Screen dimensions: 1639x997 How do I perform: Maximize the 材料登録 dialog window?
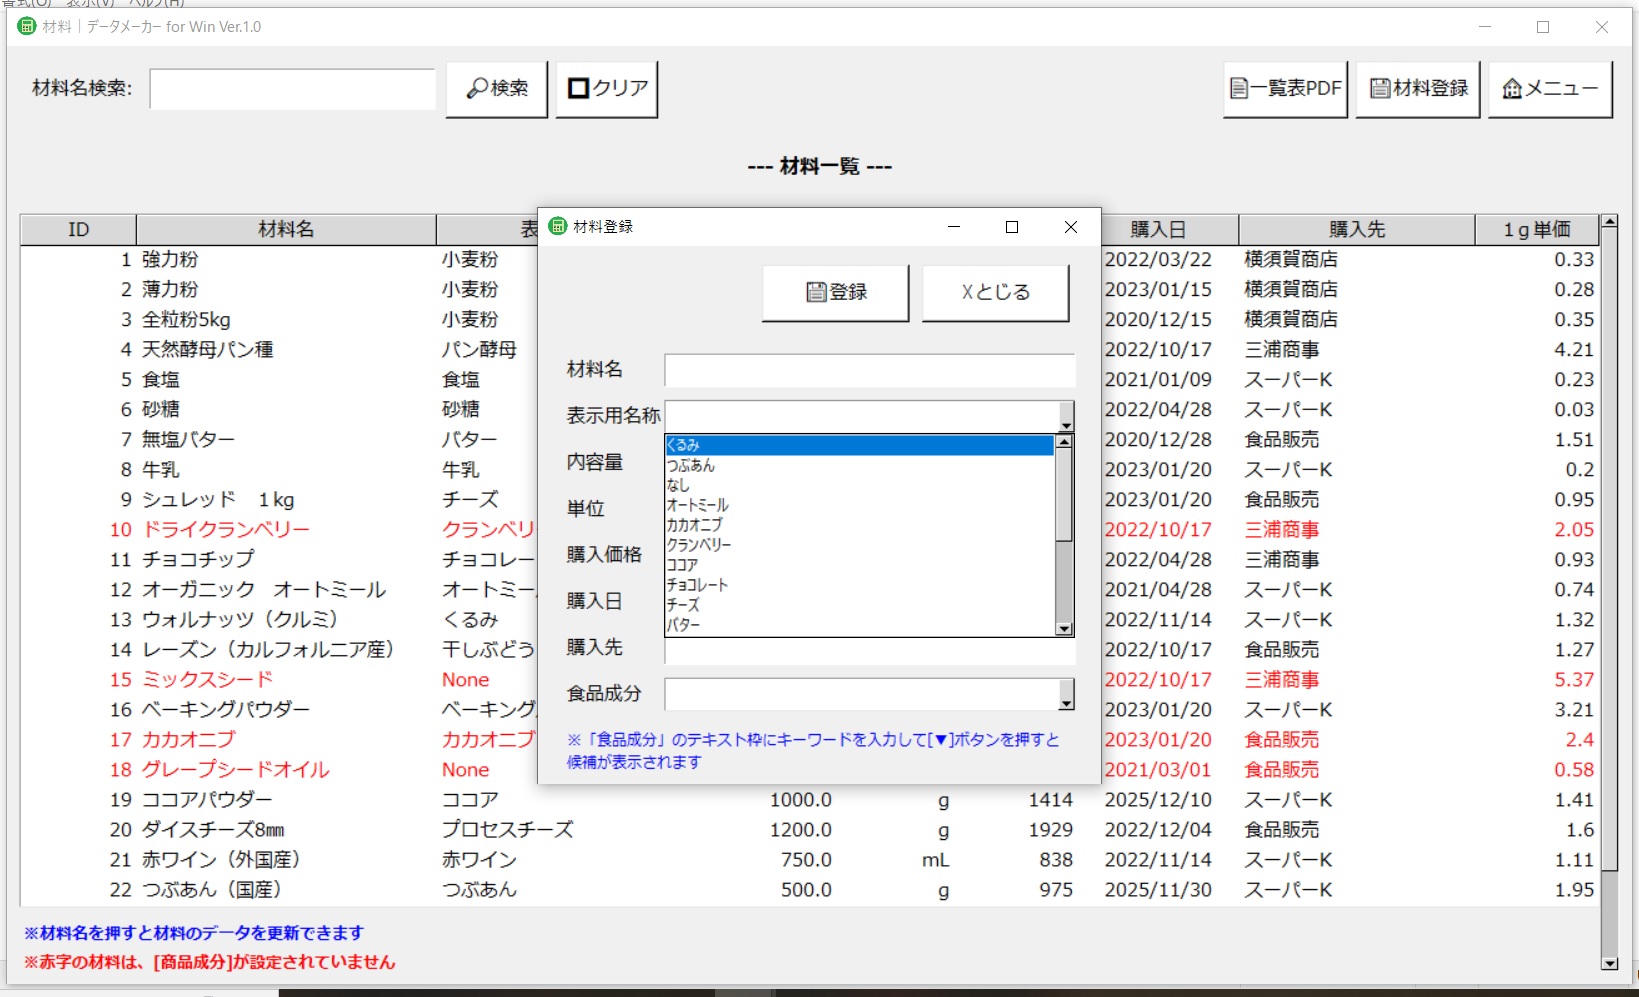[1012, 227]
